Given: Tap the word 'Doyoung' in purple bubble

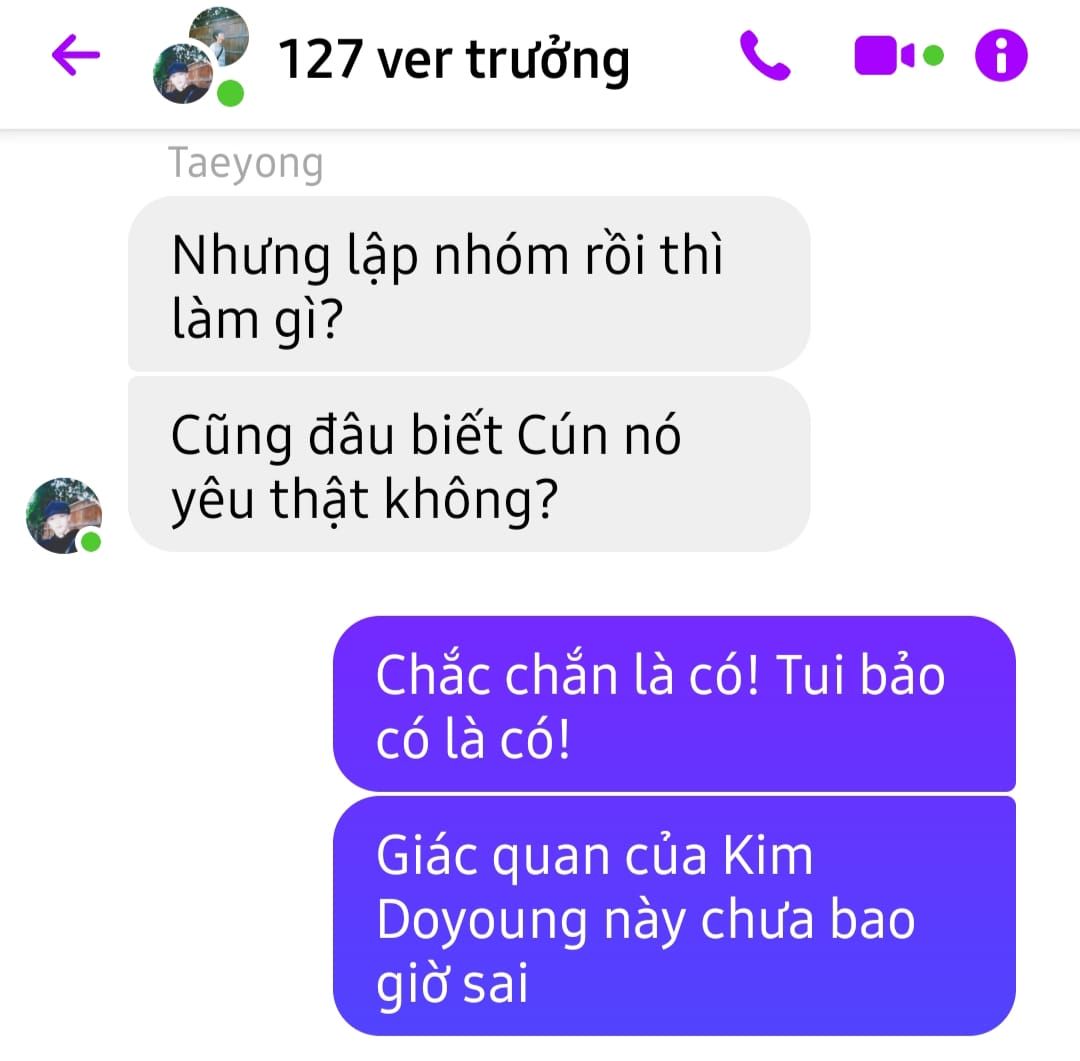Looking at the screenshot, I should click(481, 920).
